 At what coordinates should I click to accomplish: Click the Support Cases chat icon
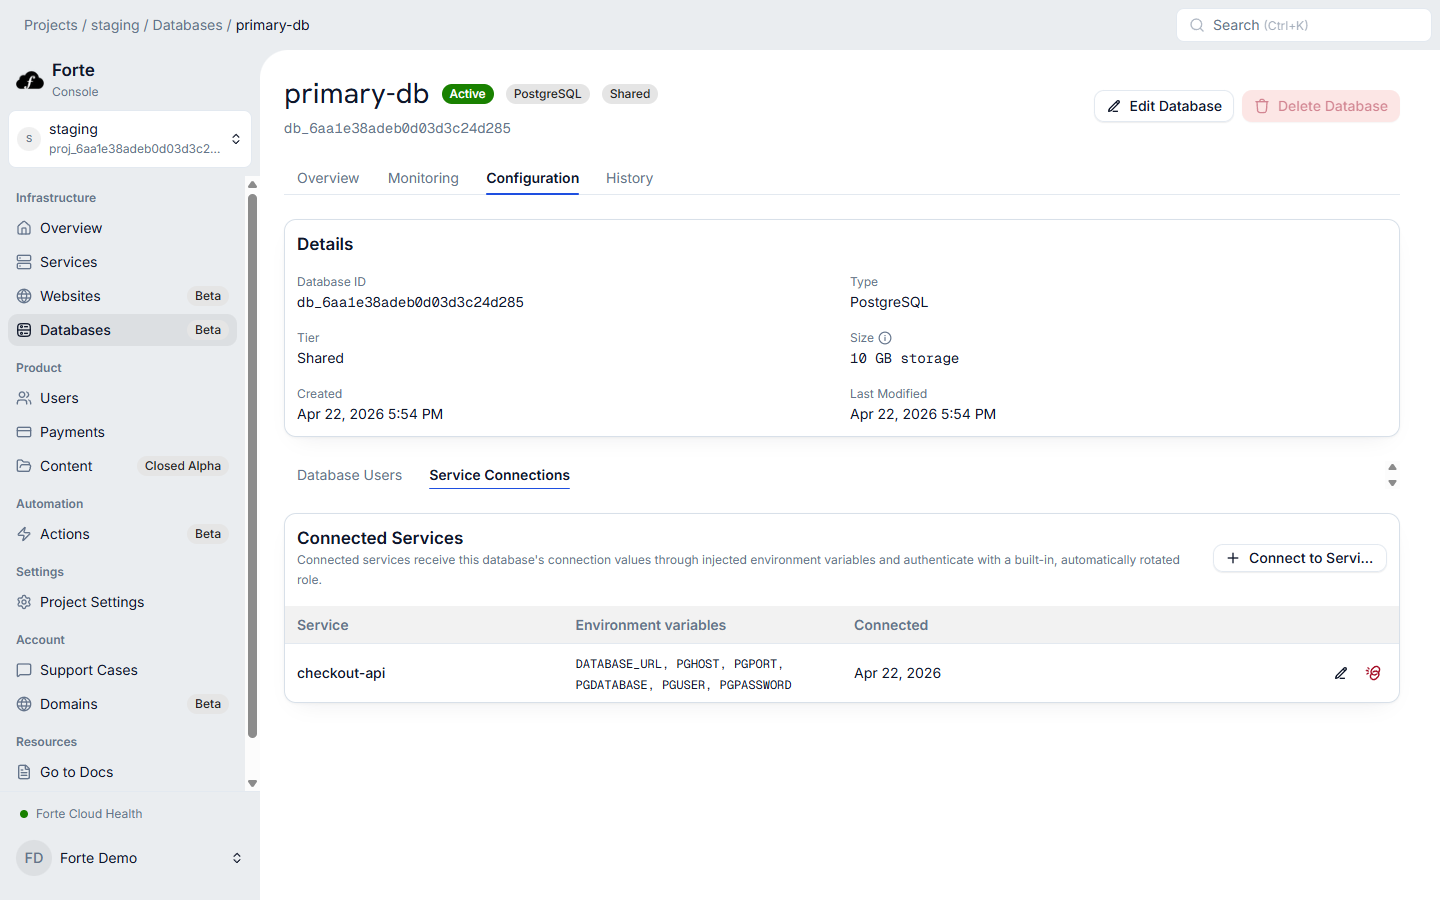24,670
